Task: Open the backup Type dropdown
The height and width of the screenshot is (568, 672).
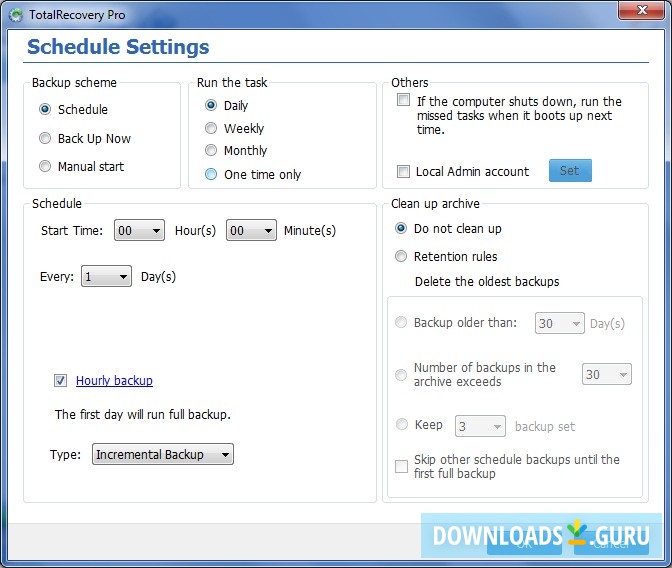Action: coord(163,454)
